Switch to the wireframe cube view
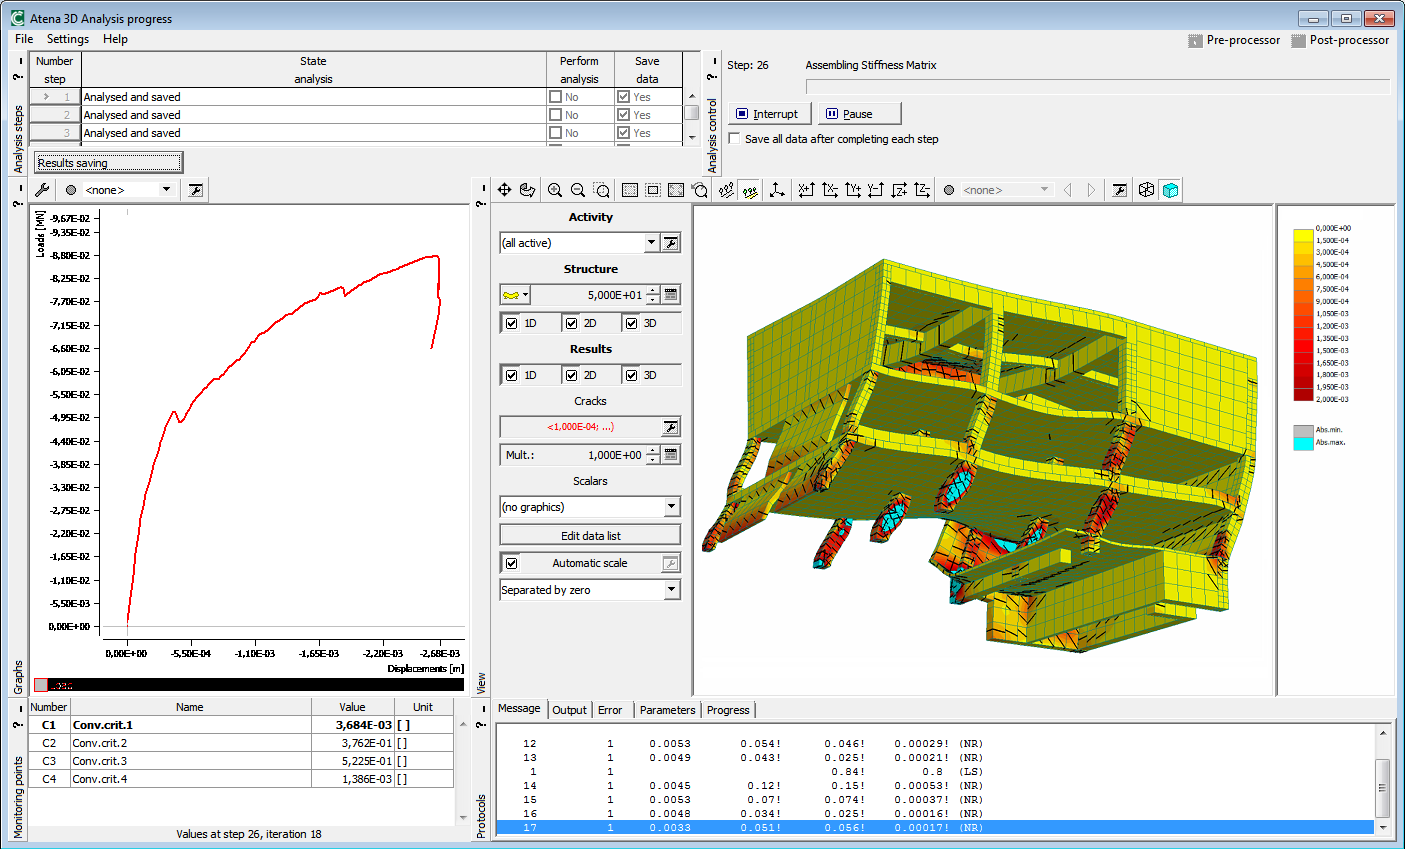Viewport: 1405px width, 849px height. tap(1146, 190)
